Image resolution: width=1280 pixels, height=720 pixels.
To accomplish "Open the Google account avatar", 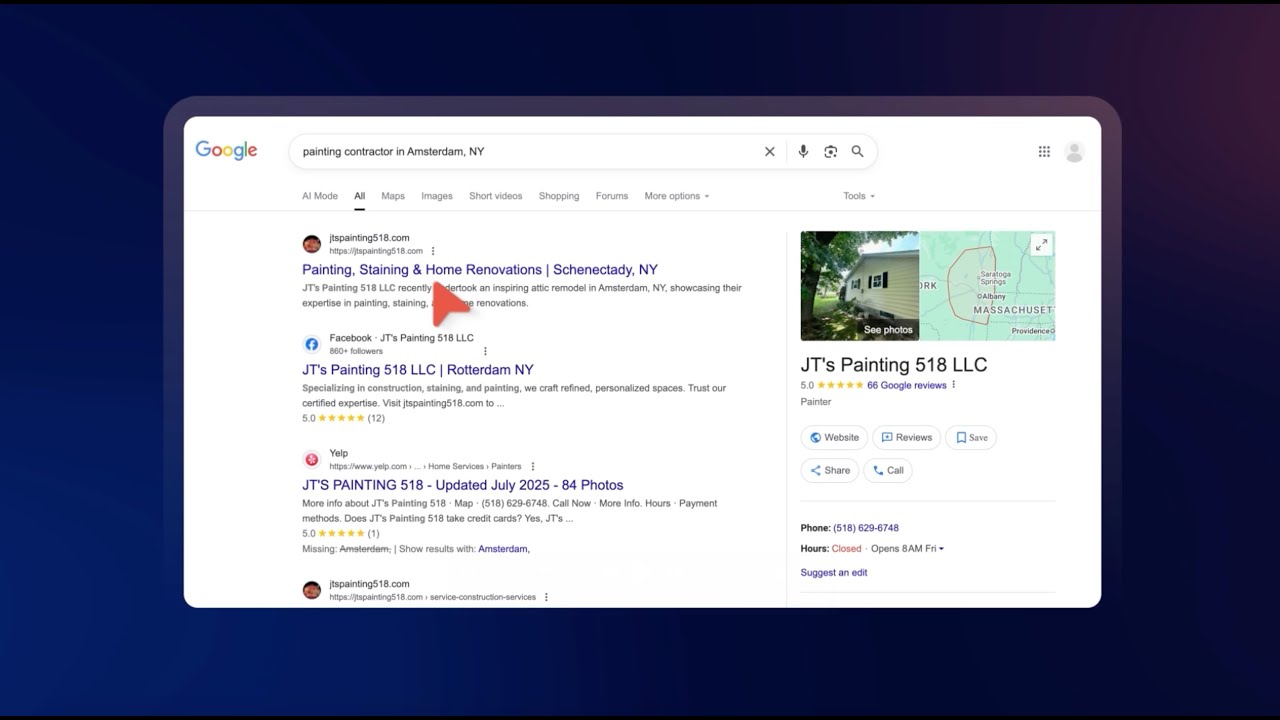I will point(1075,152).
